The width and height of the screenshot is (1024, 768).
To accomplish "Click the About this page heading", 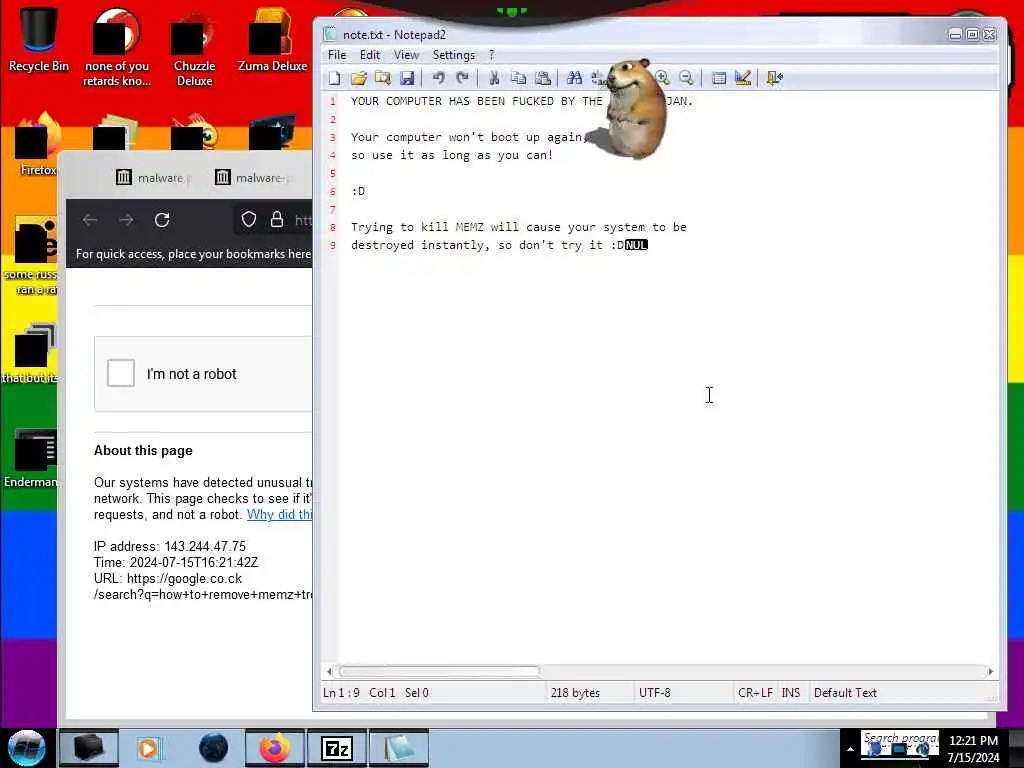I will coord(143,451).
